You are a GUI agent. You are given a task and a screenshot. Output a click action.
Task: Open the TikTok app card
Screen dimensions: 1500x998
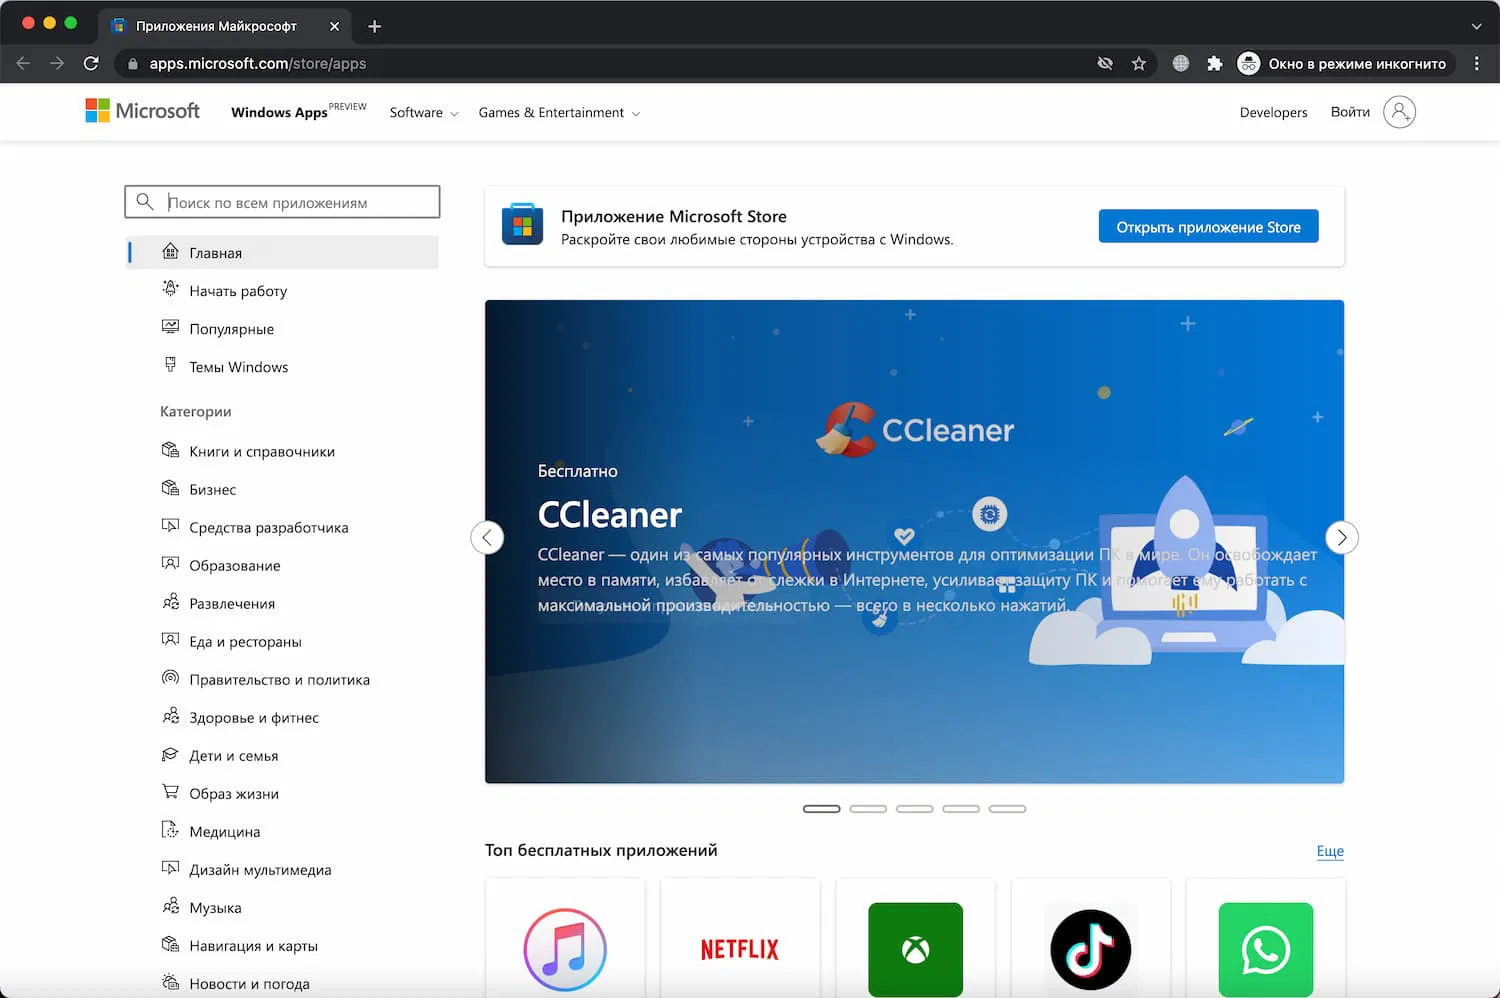point(1091,938)
